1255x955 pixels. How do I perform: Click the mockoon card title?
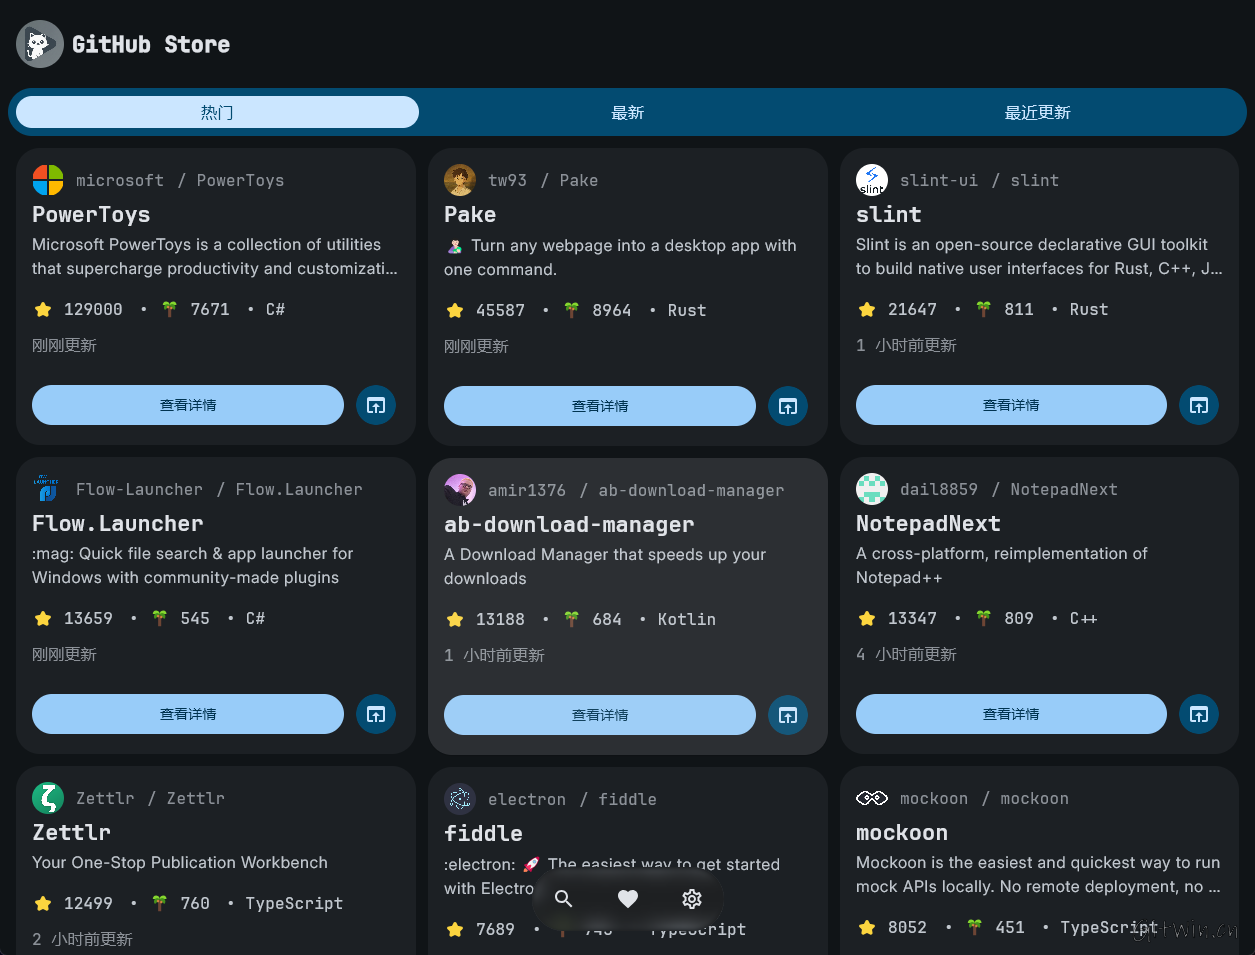[902, 832]
